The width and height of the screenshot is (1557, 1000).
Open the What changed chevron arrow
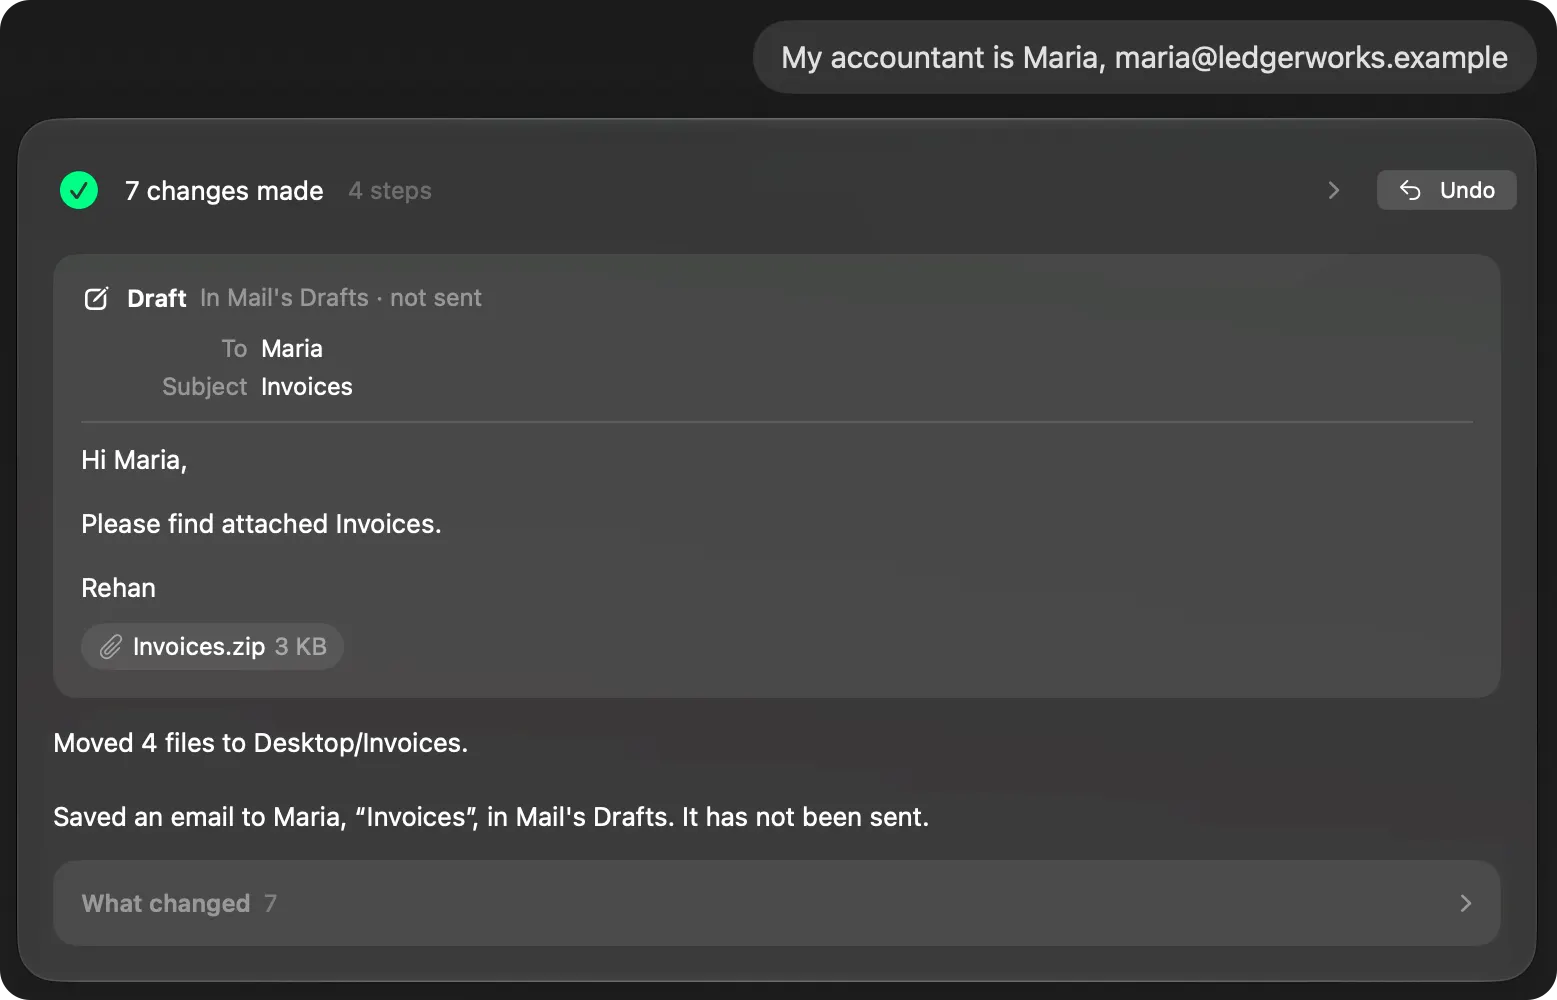point(1465,903)
